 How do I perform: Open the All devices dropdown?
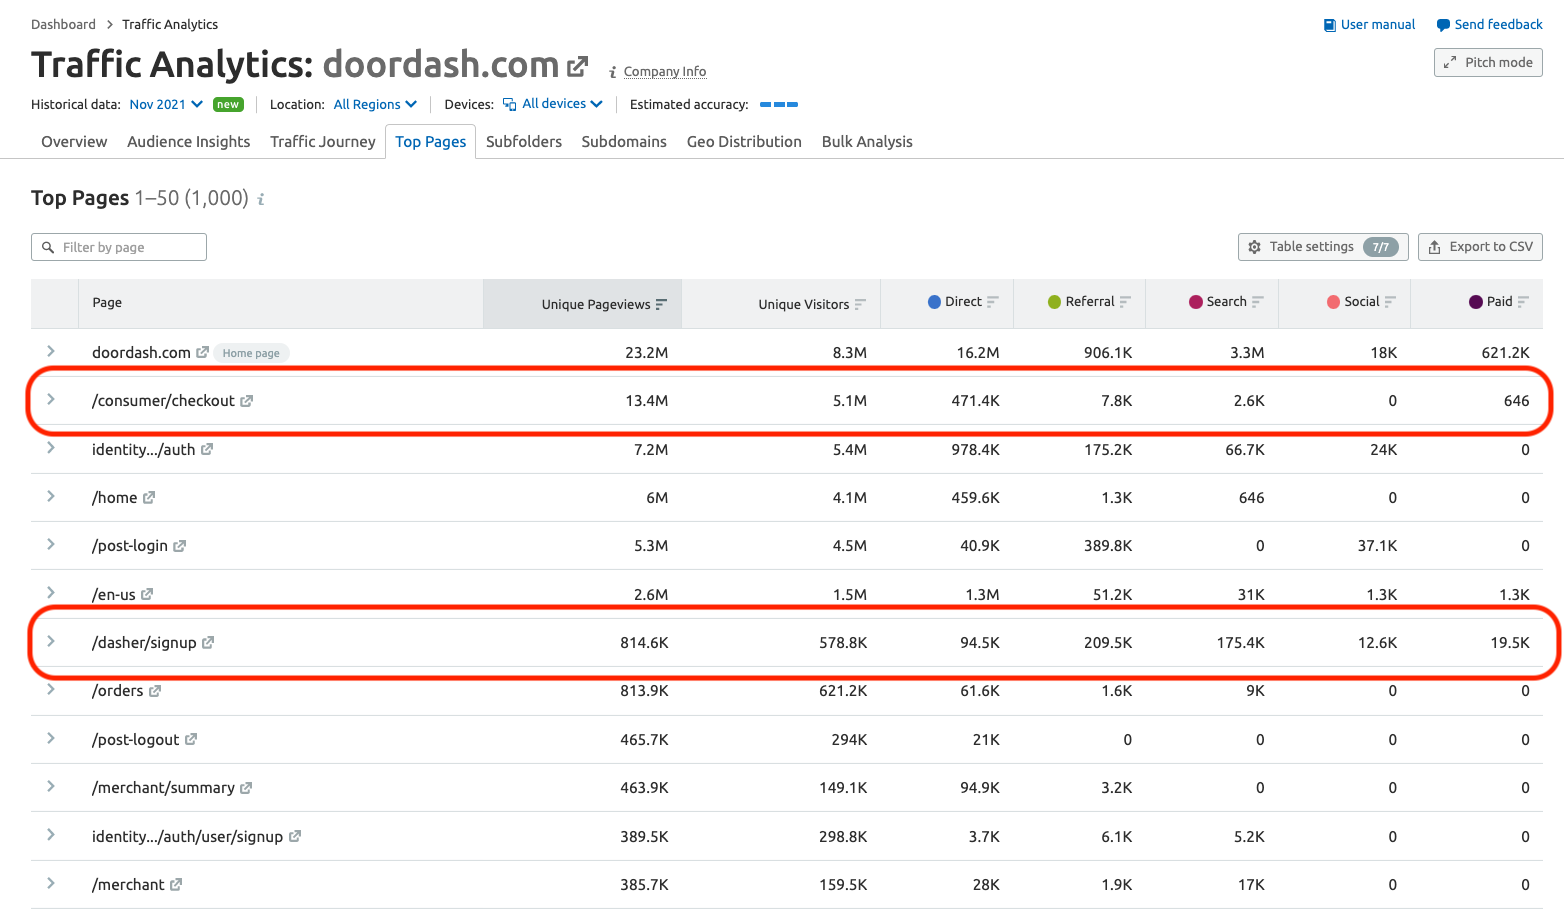[553, 104]
